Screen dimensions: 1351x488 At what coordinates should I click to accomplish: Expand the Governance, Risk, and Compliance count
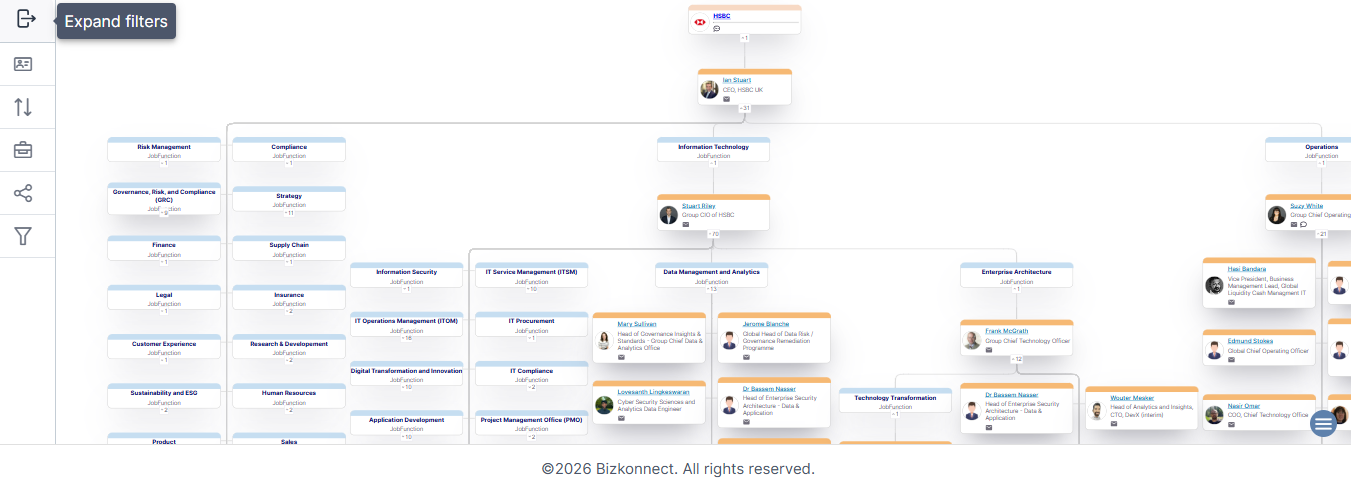click(164, 213)
